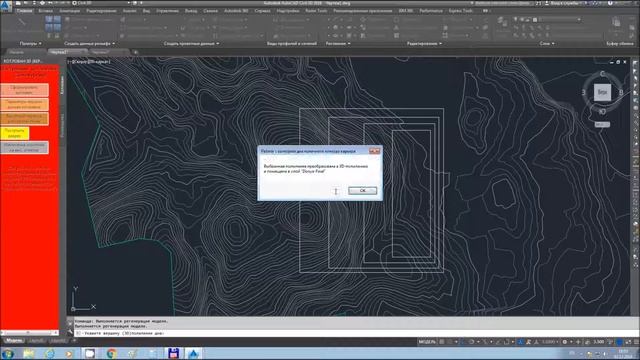Click the yellow button in red panel
The height and width of the screenshot is (360, 640).
click(x=15, y=133)
